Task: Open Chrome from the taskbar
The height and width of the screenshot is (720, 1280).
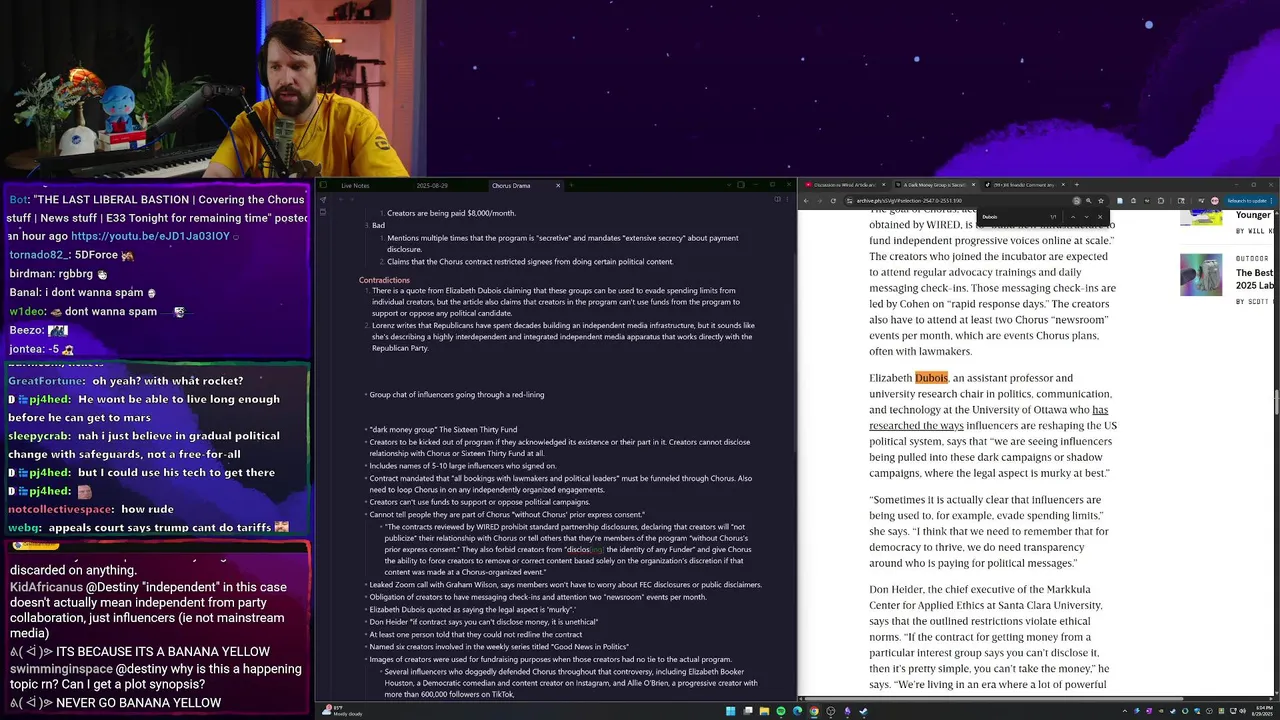Action: point(814,711)
